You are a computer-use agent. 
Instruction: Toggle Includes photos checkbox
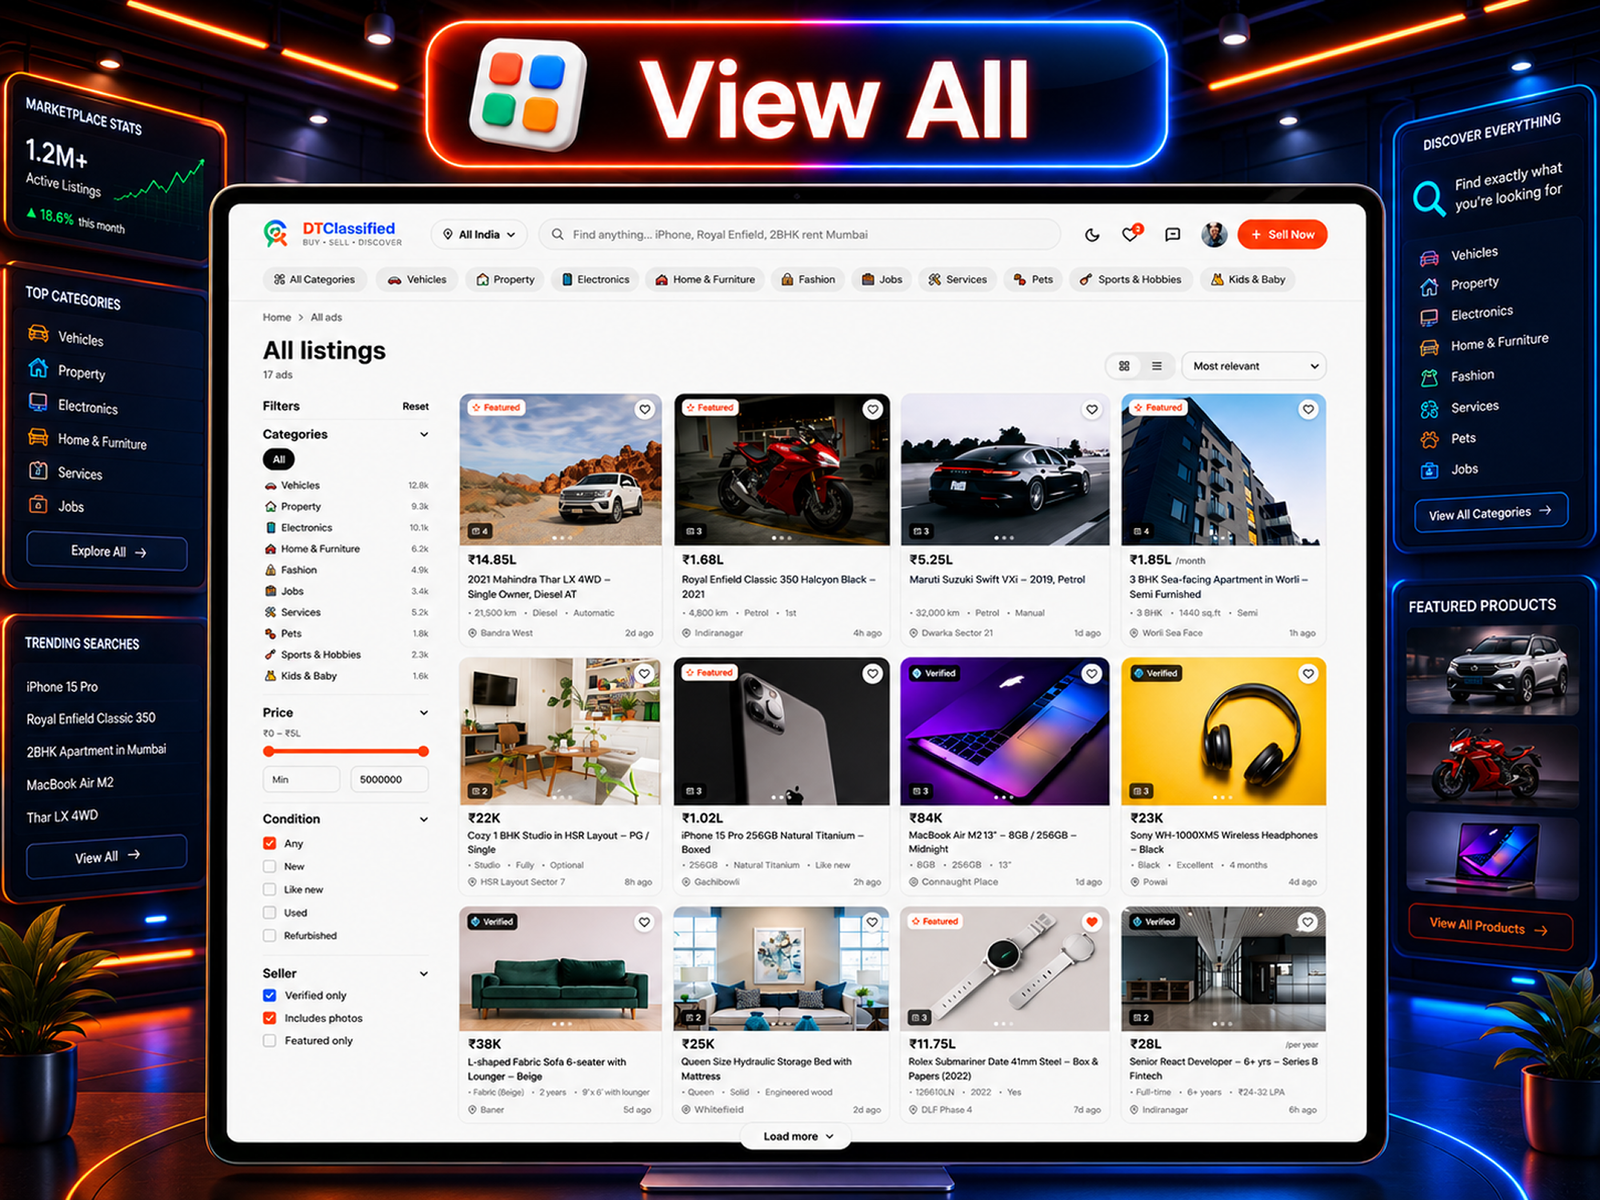click(270, 1018)
